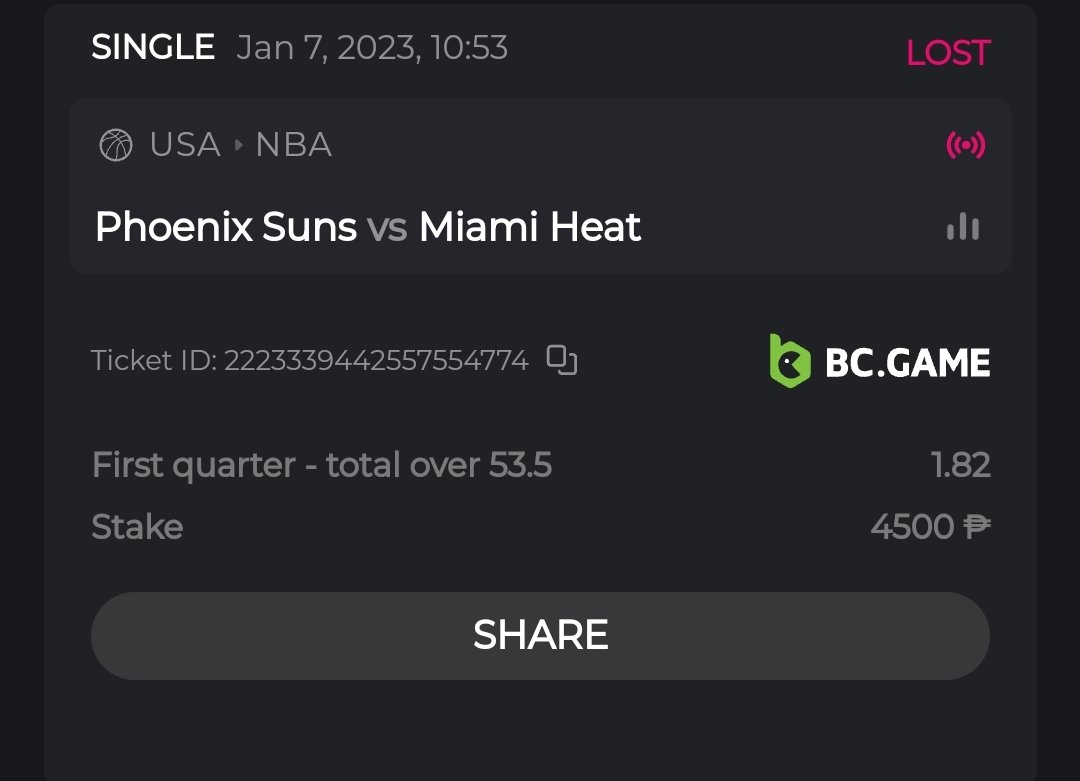Click the 1.82 odds value
The image size is (1080, 781).
pyautogui.click(x=960, y=465)
